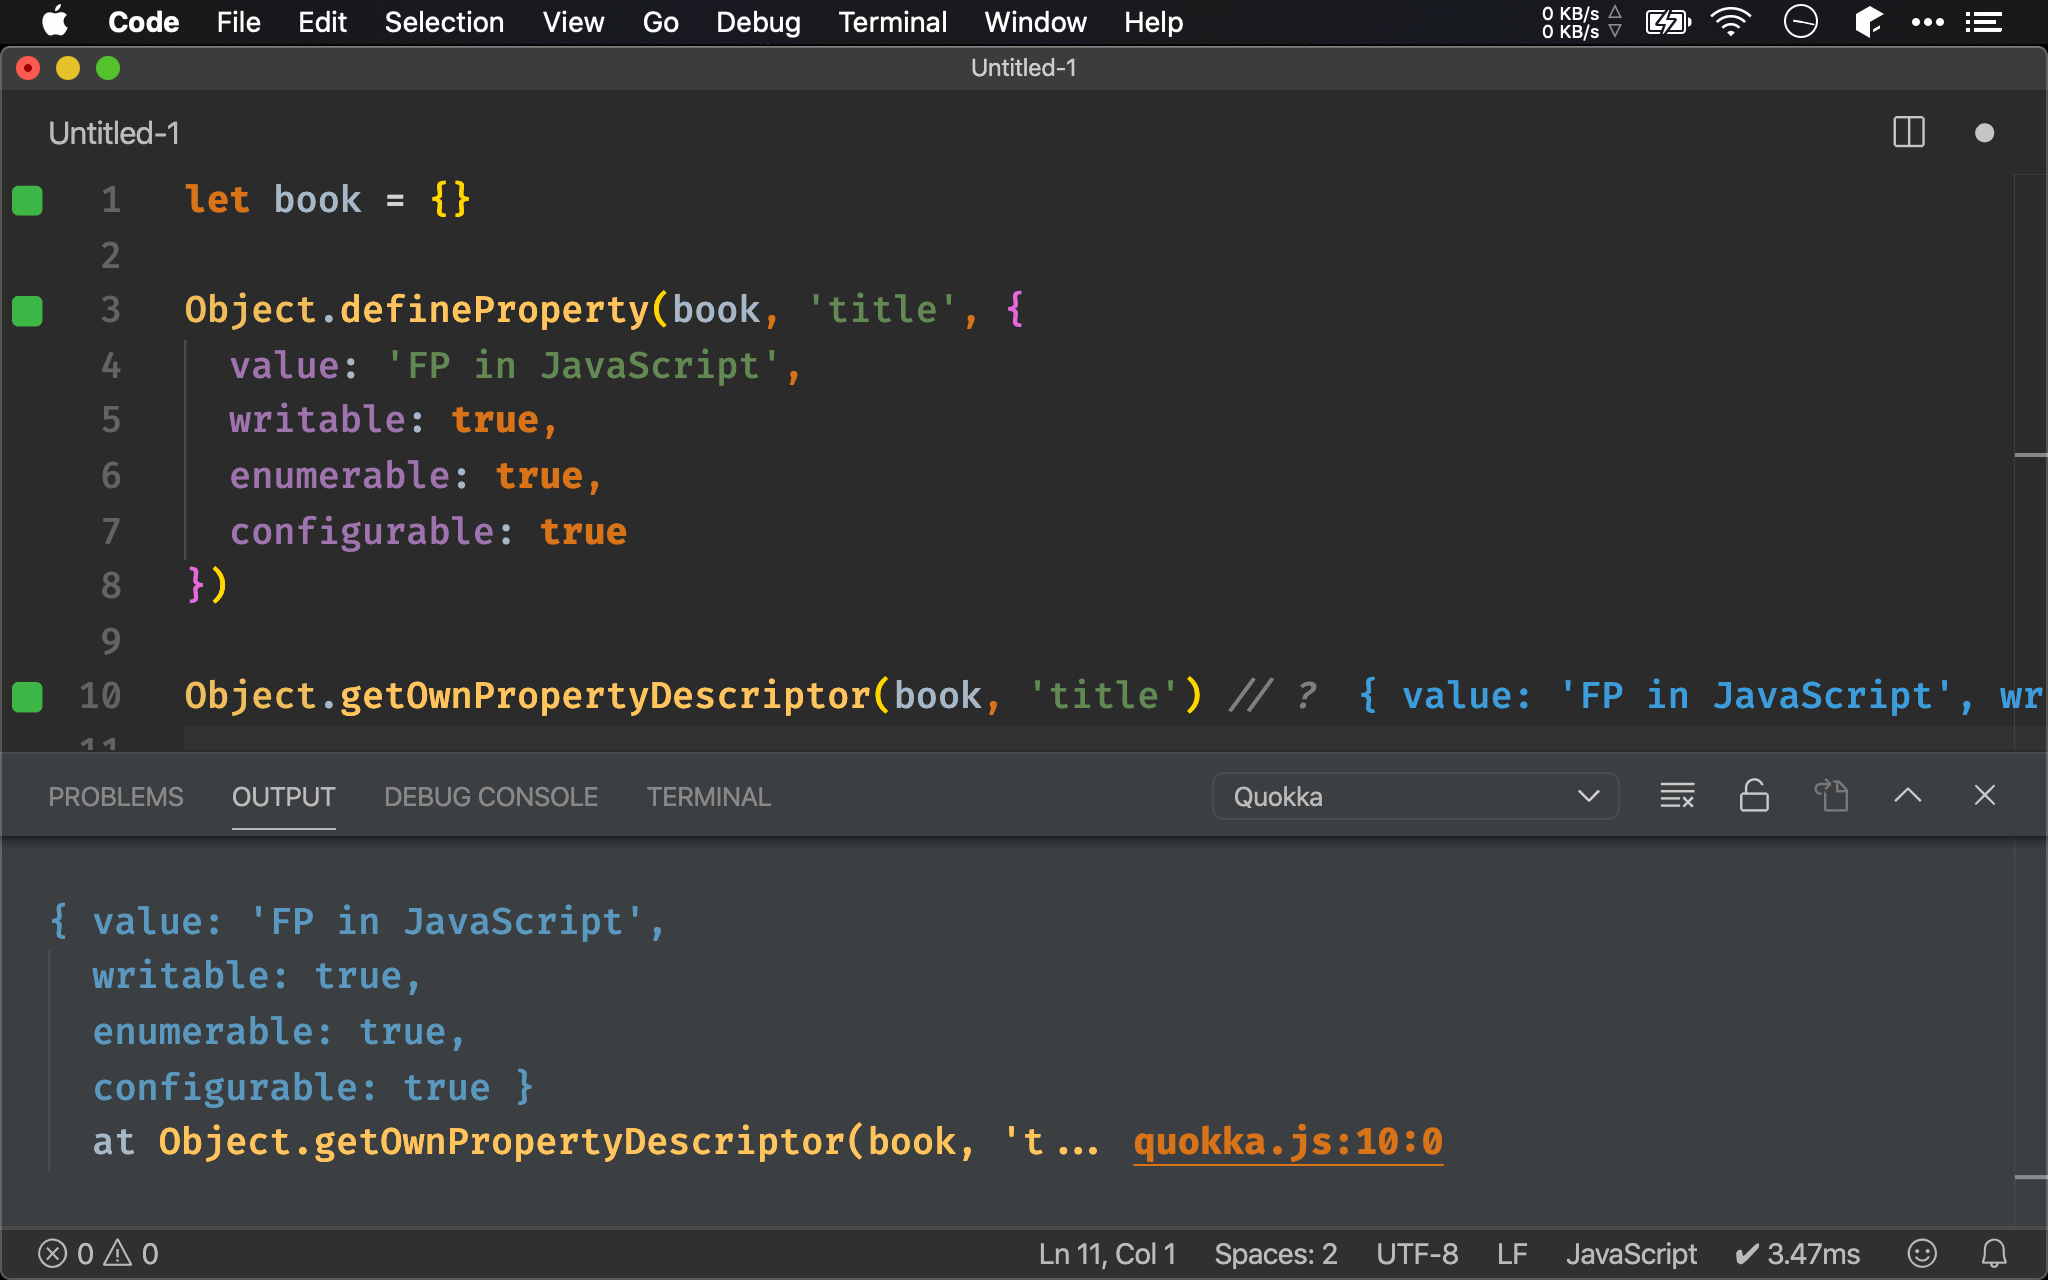The image size is (2048, 1280).
Task: Click the split editor icon
Action: [1909, 131]
